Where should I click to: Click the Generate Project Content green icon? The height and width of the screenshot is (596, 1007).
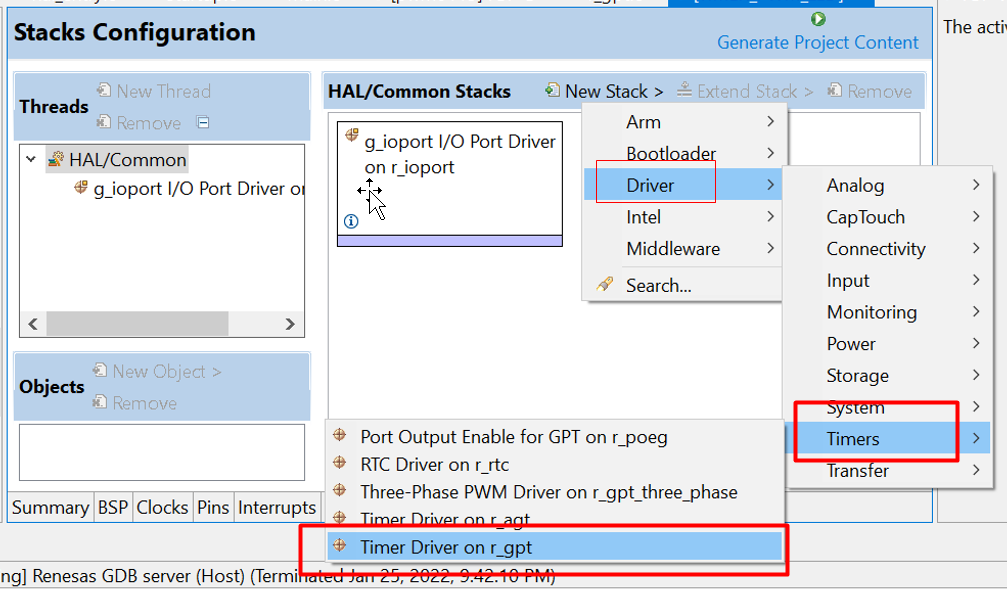pos(818,19)
